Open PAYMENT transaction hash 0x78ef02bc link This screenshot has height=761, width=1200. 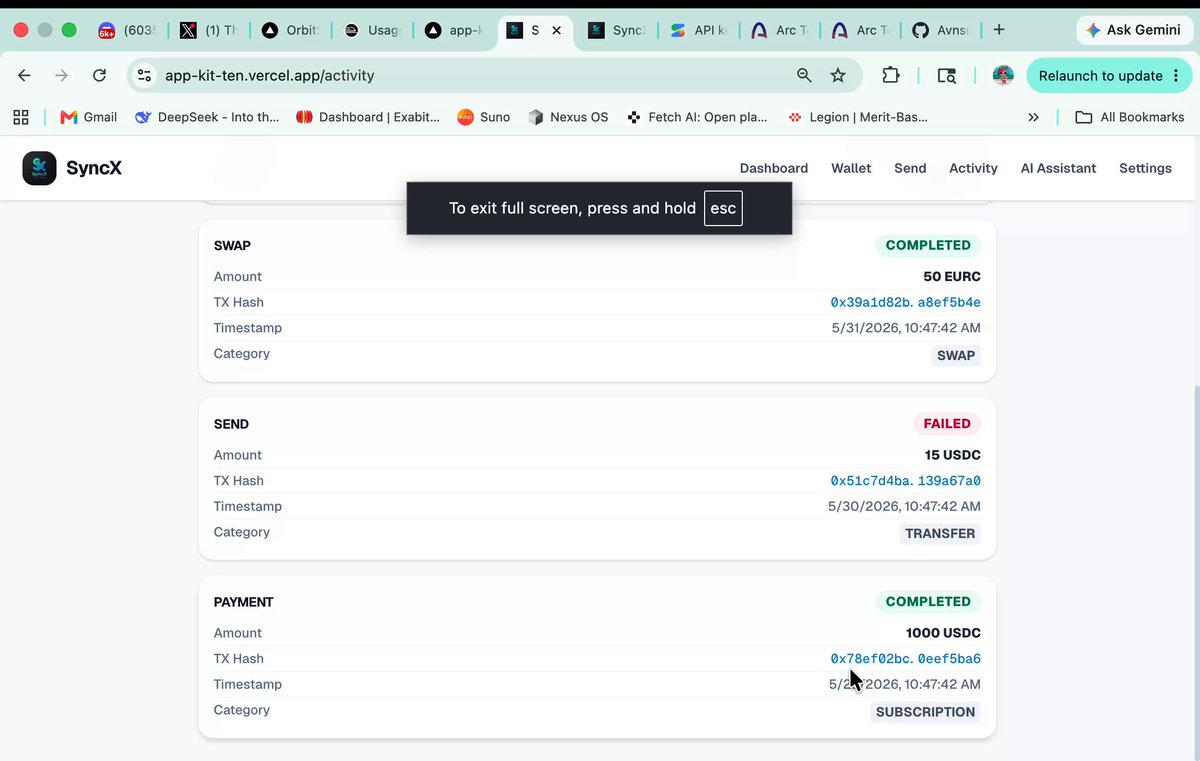(905, 659)
